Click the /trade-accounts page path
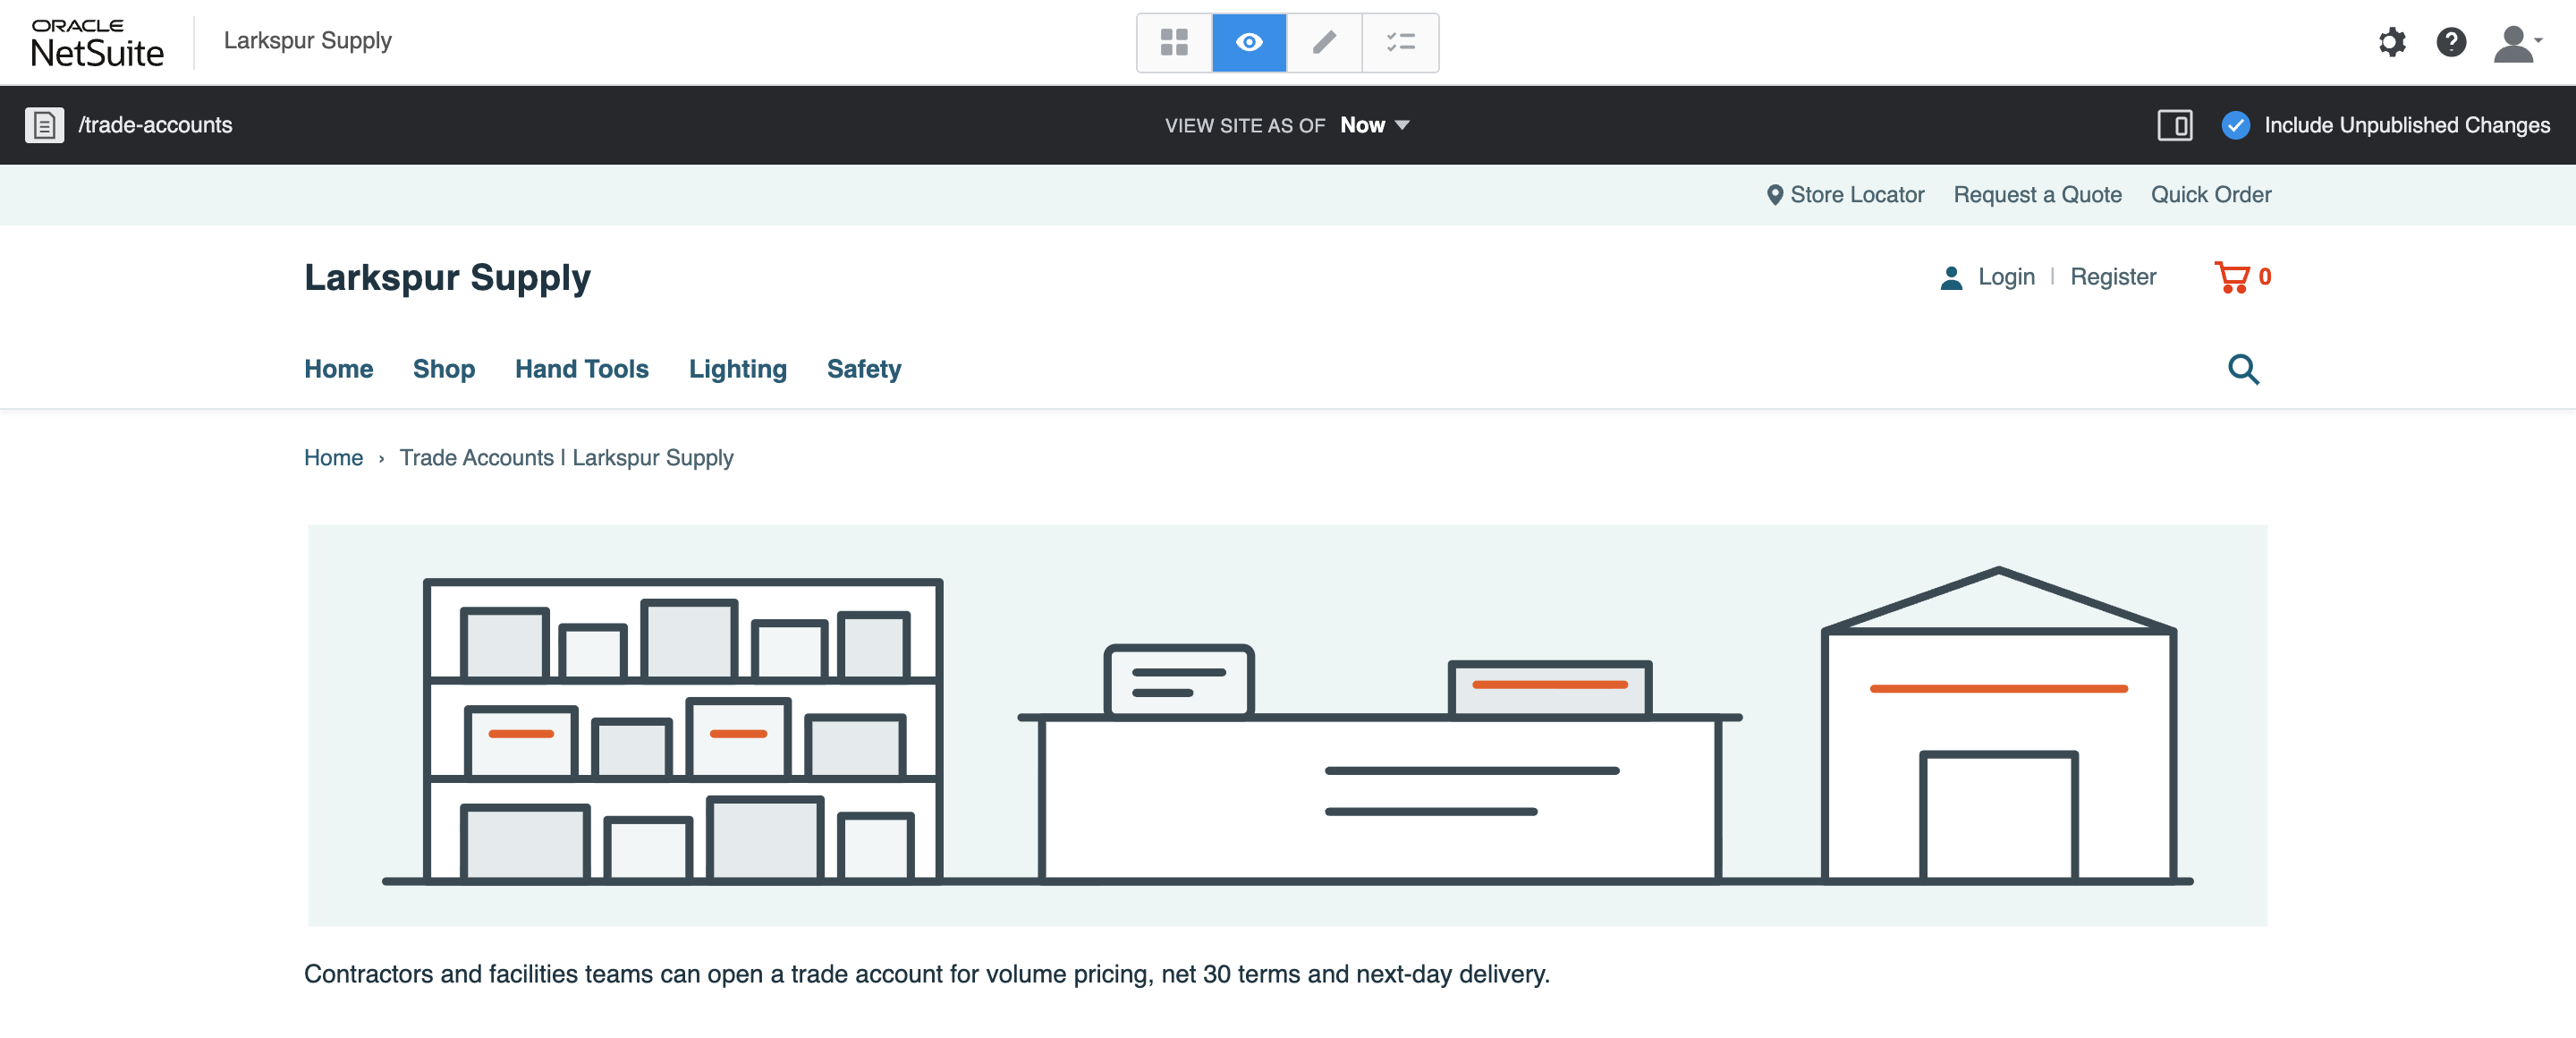 coord(155,125)
